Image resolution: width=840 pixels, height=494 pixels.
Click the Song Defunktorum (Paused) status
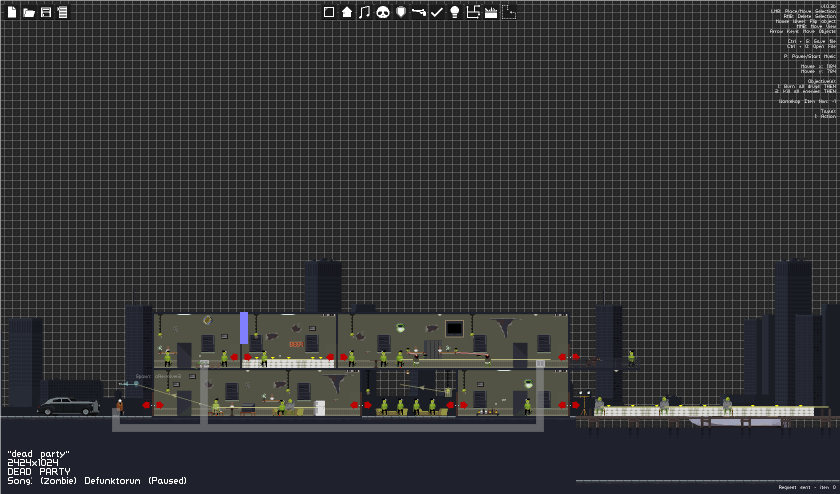pyautogui.click(x=97, y=481)
